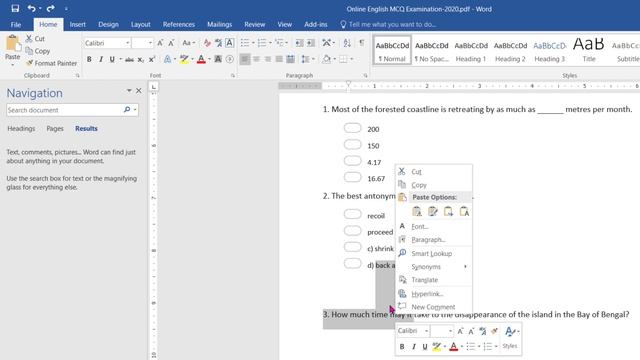Image resolution: width=640 pixels, height=360 pixels.
Task: Open the font size dropdown in ribbon
Action: [x=150, y=43]
